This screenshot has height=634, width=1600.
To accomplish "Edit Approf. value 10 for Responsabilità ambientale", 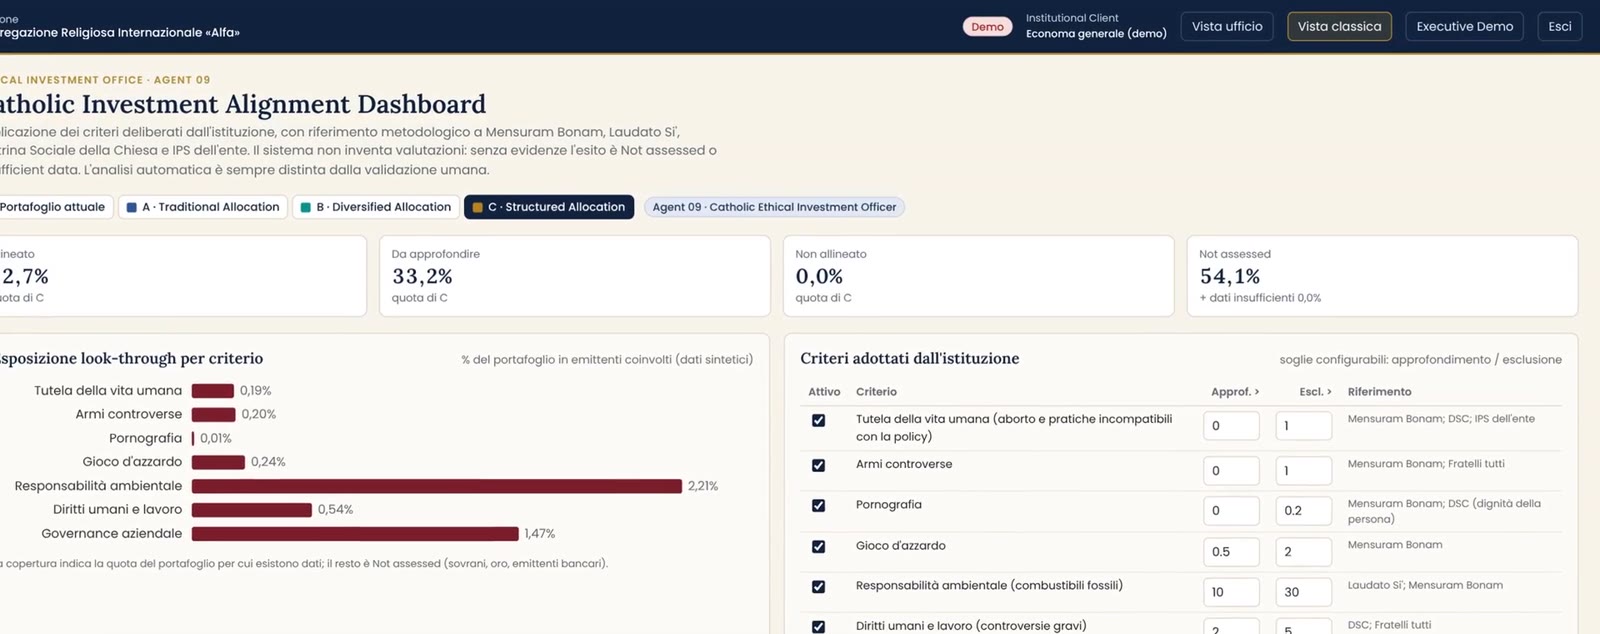I will click(1231, 591).
